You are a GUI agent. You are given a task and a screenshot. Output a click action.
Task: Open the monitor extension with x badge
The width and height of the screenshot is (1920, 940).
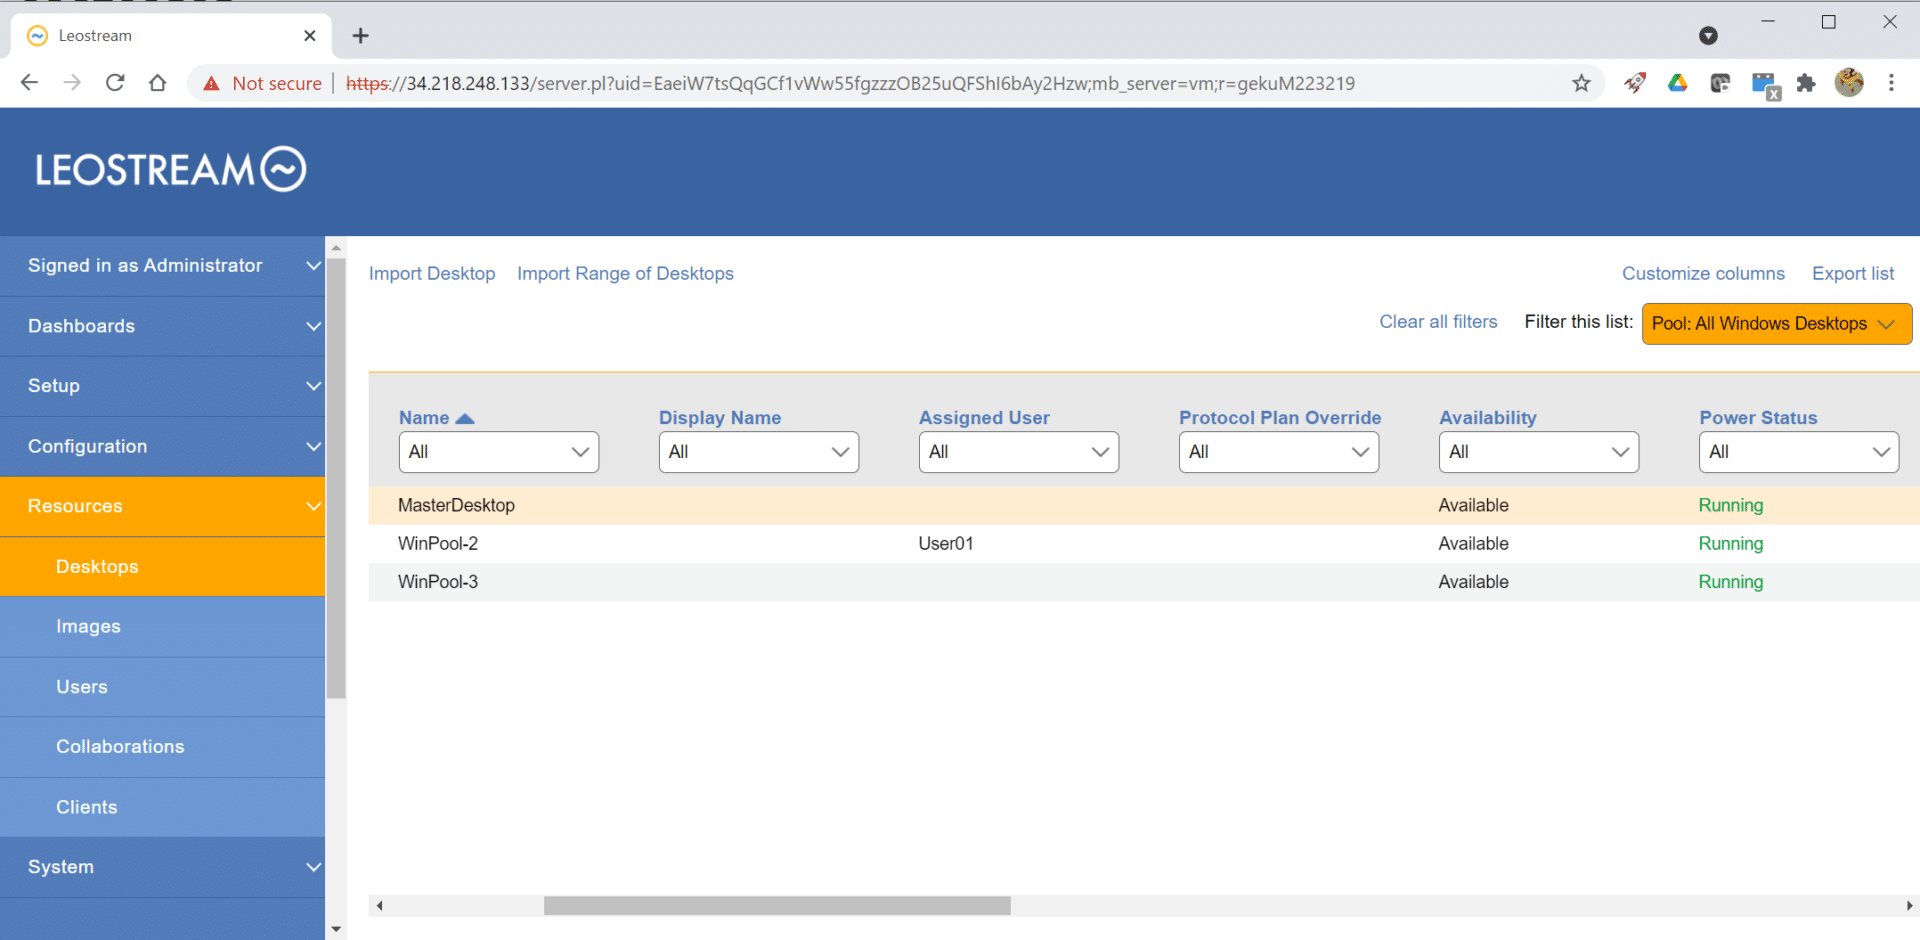(x=1765, y=85)
